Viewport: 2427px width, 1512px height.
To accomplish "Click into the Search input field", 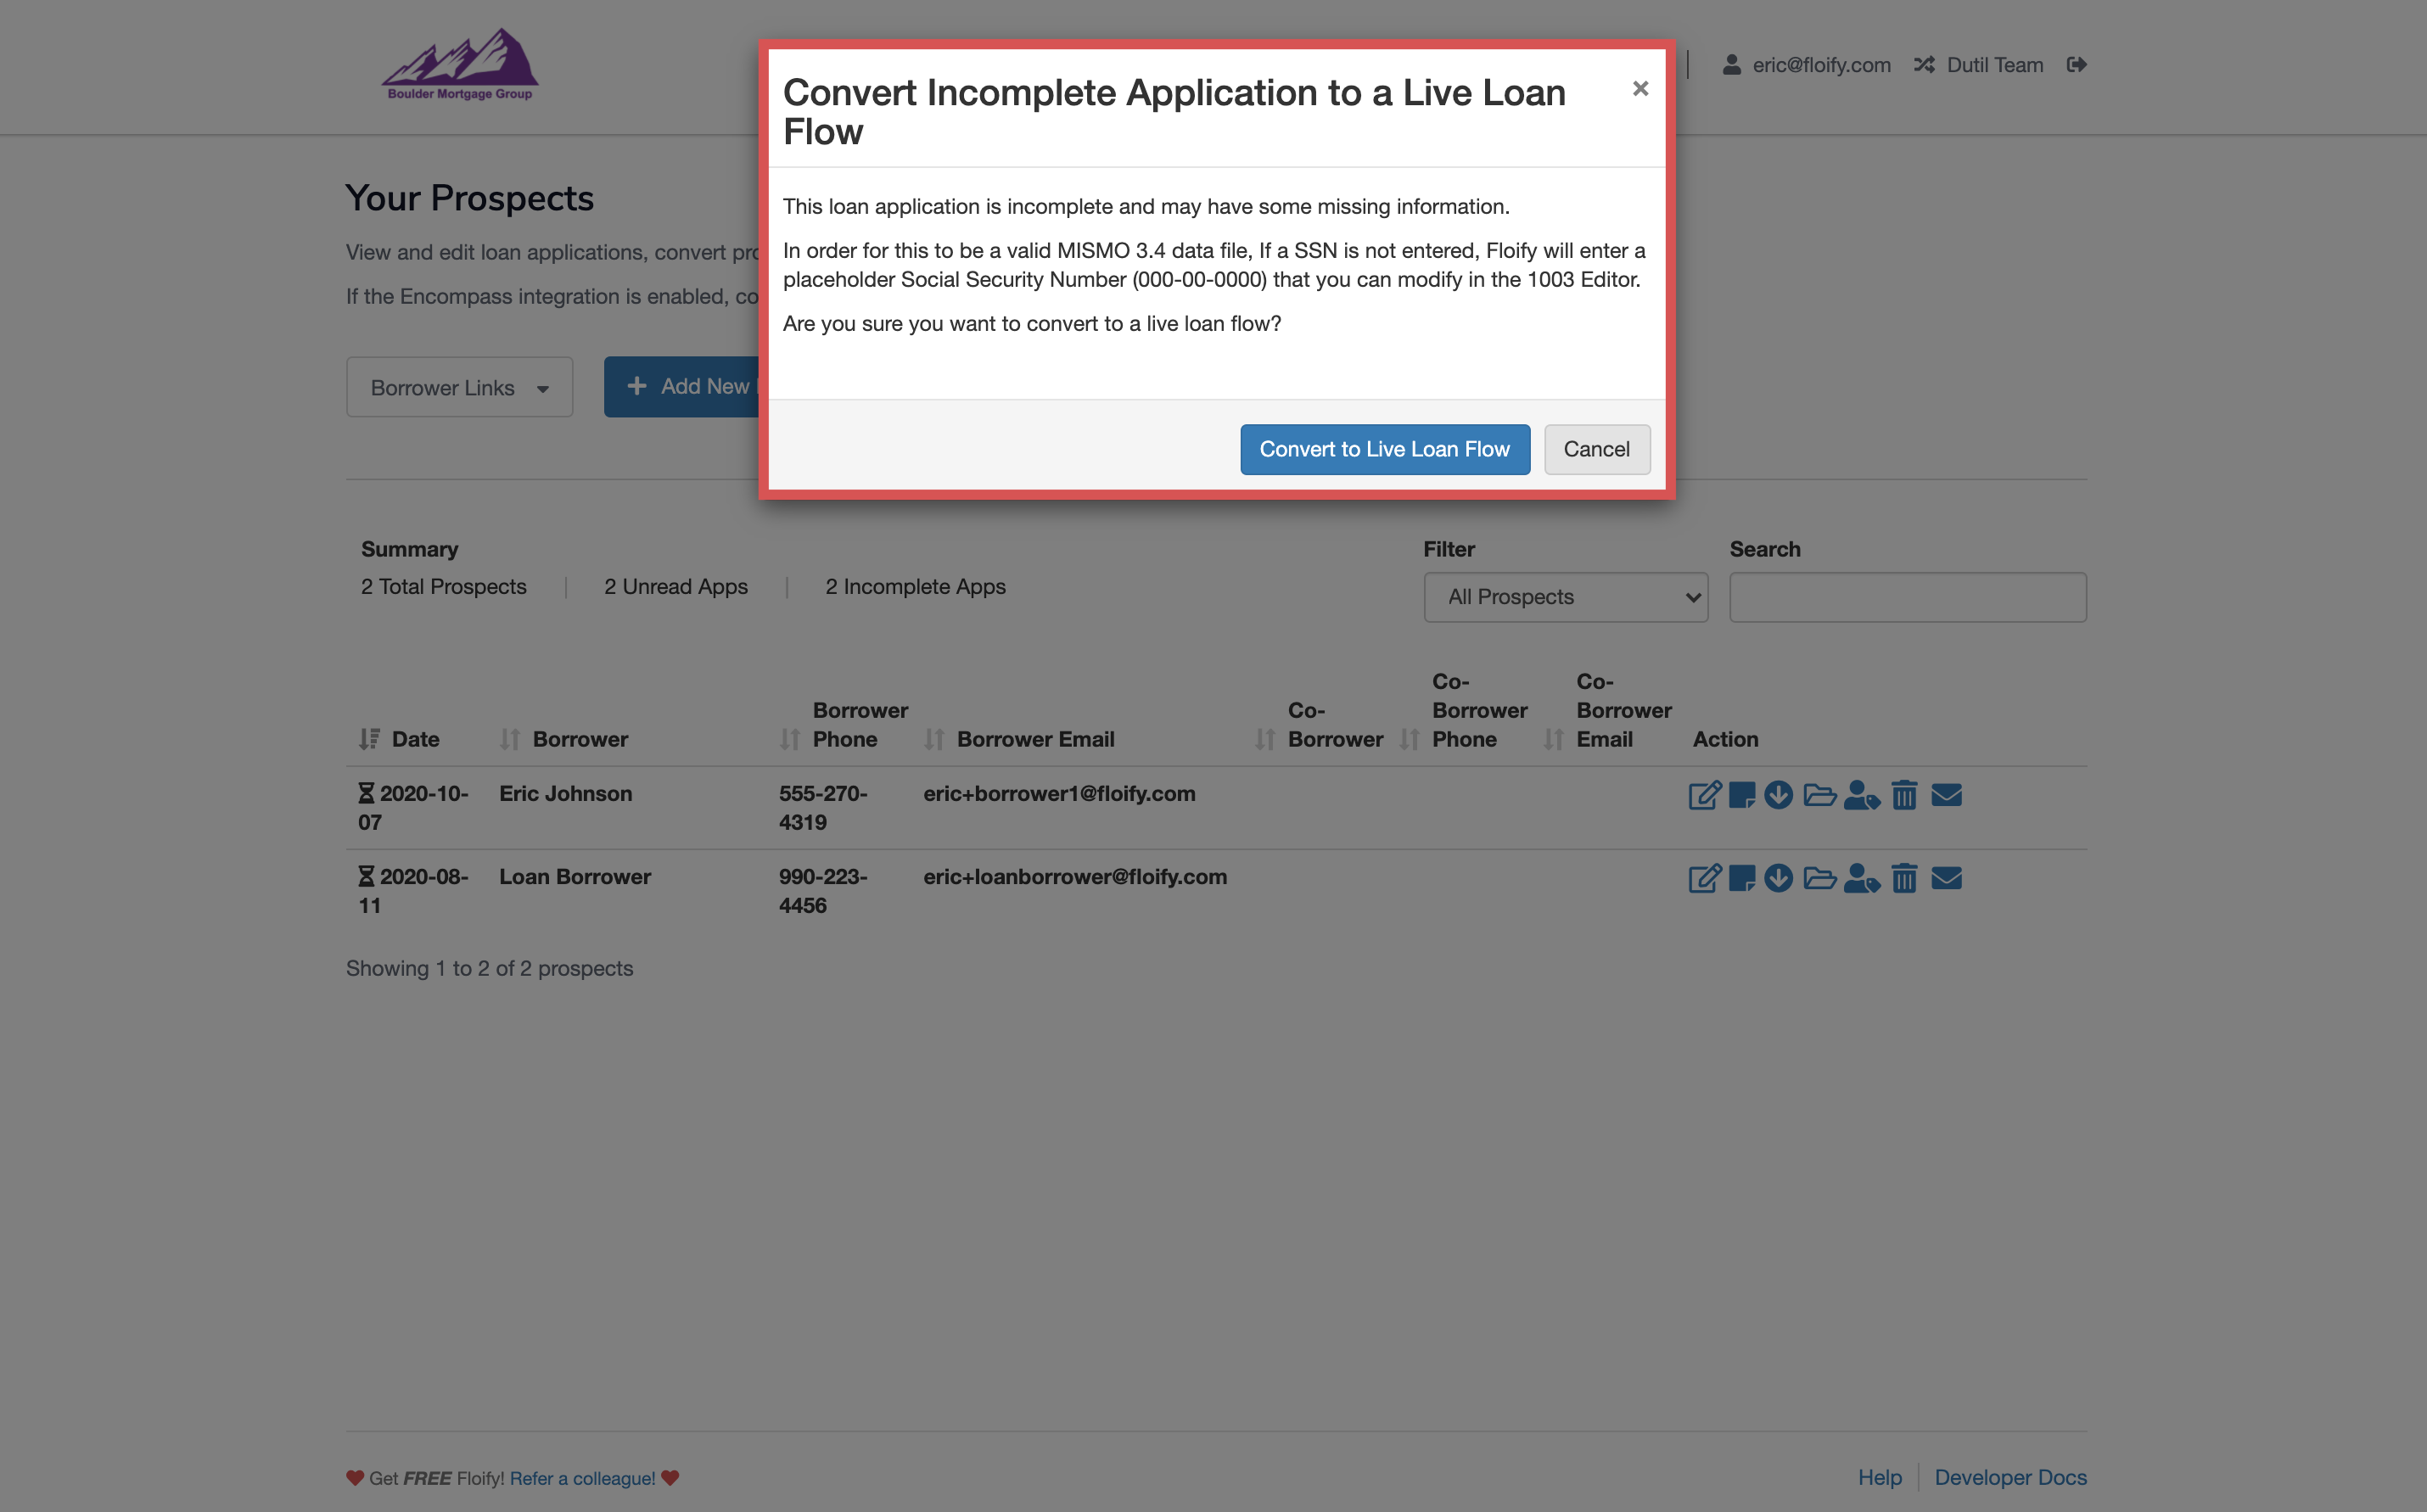I will point(1907,597).
